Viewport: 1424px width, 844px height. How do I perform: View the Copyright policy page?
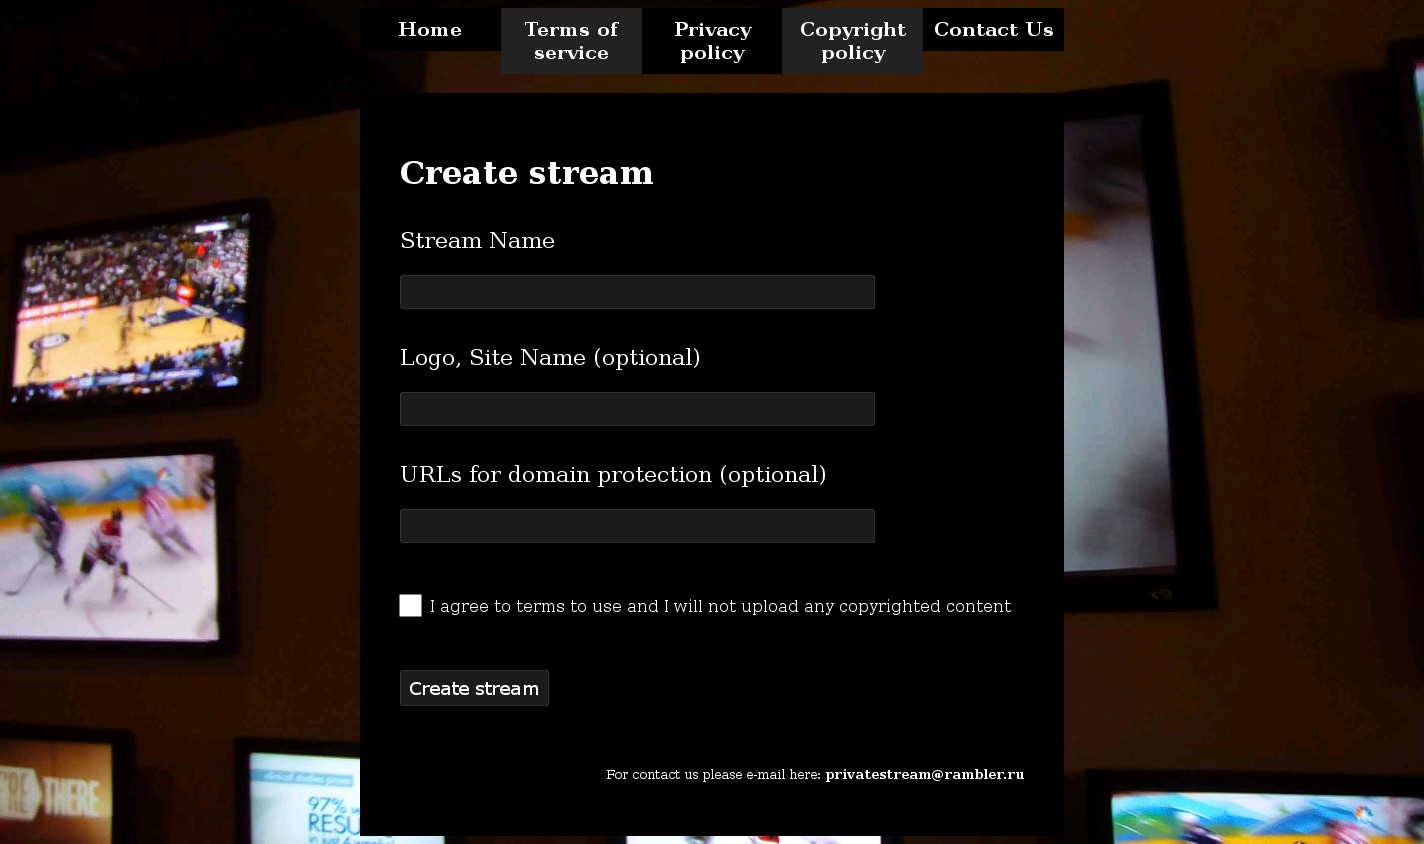852,41
